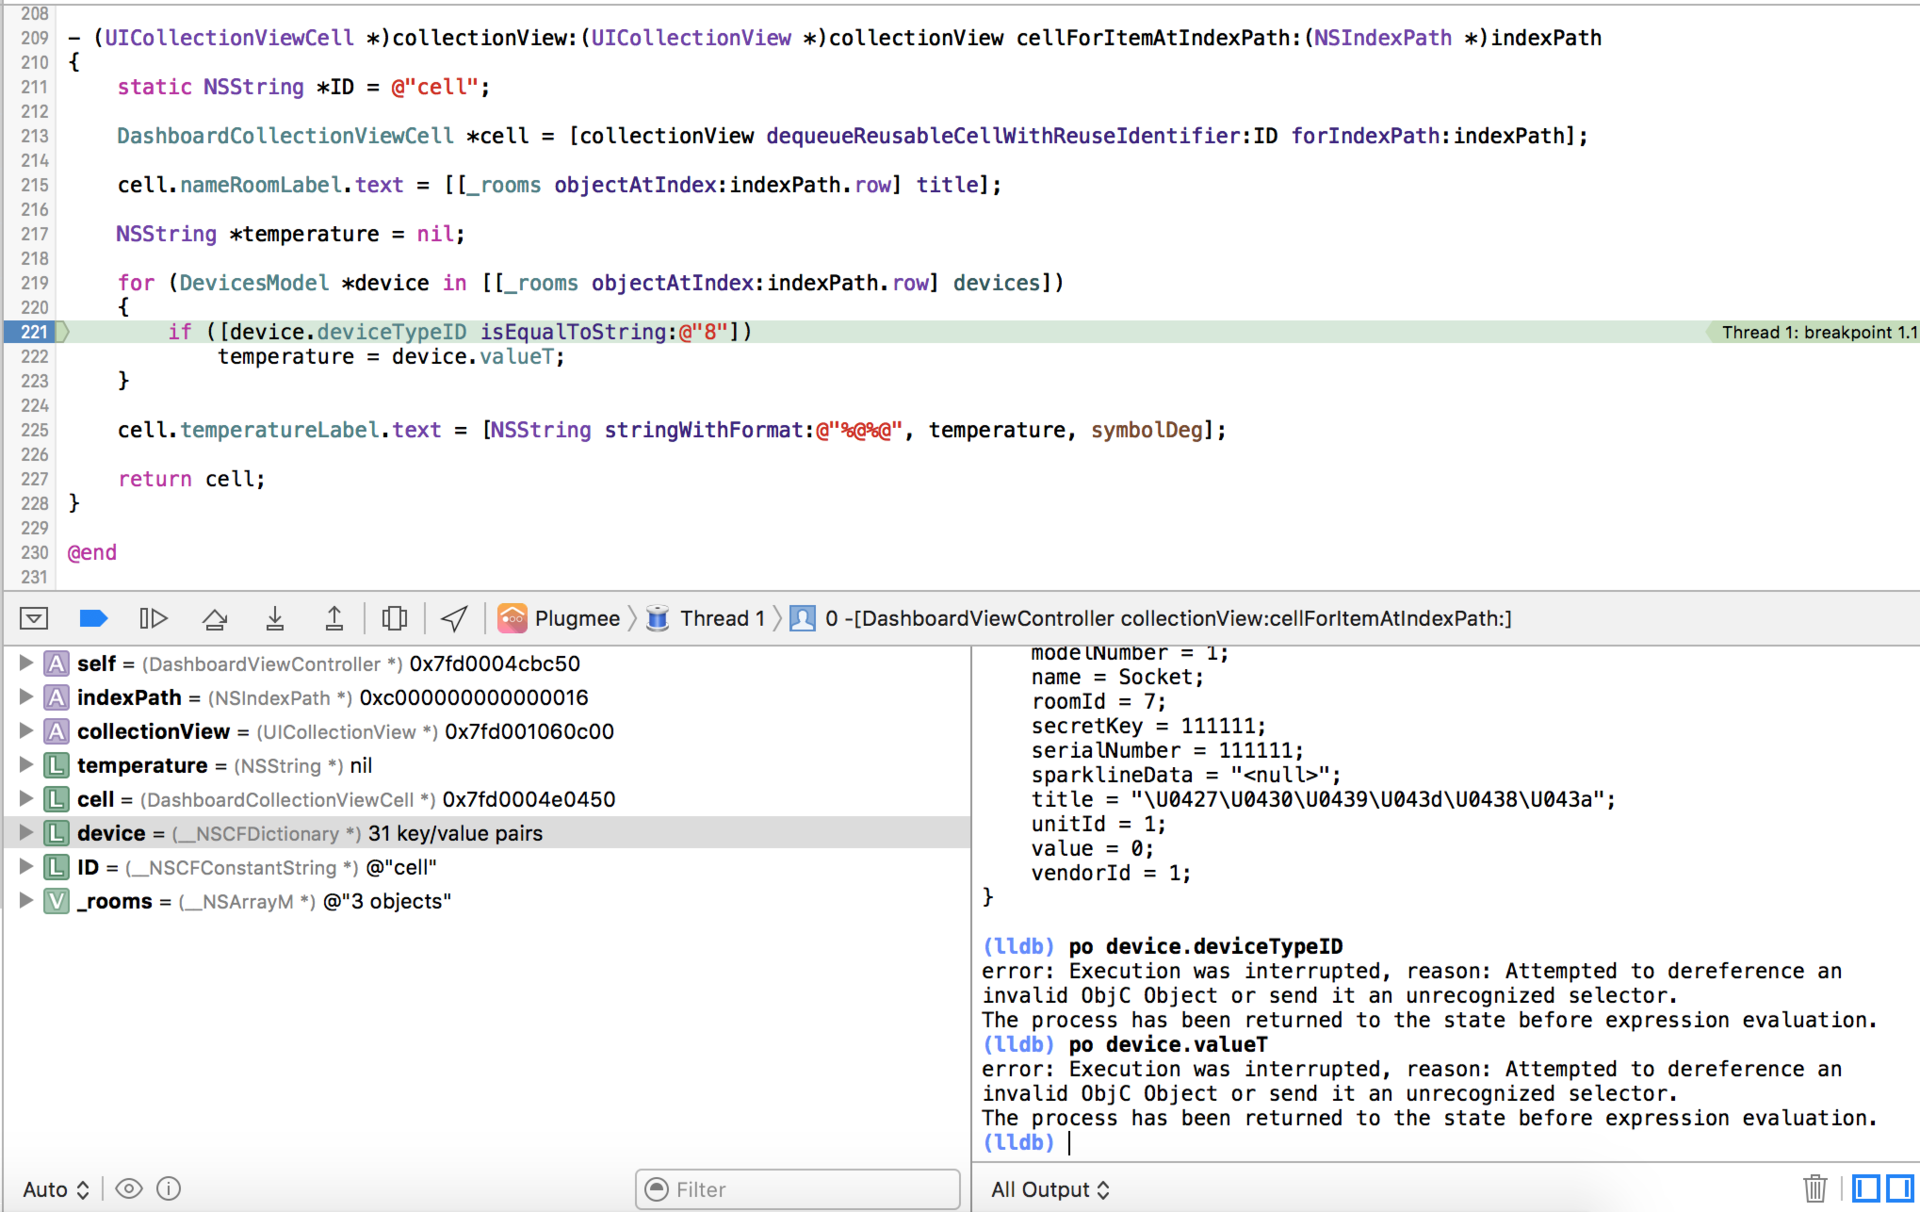1920x1212 pixels.
Task: Click the '@end' keyword
Action: 92,552
